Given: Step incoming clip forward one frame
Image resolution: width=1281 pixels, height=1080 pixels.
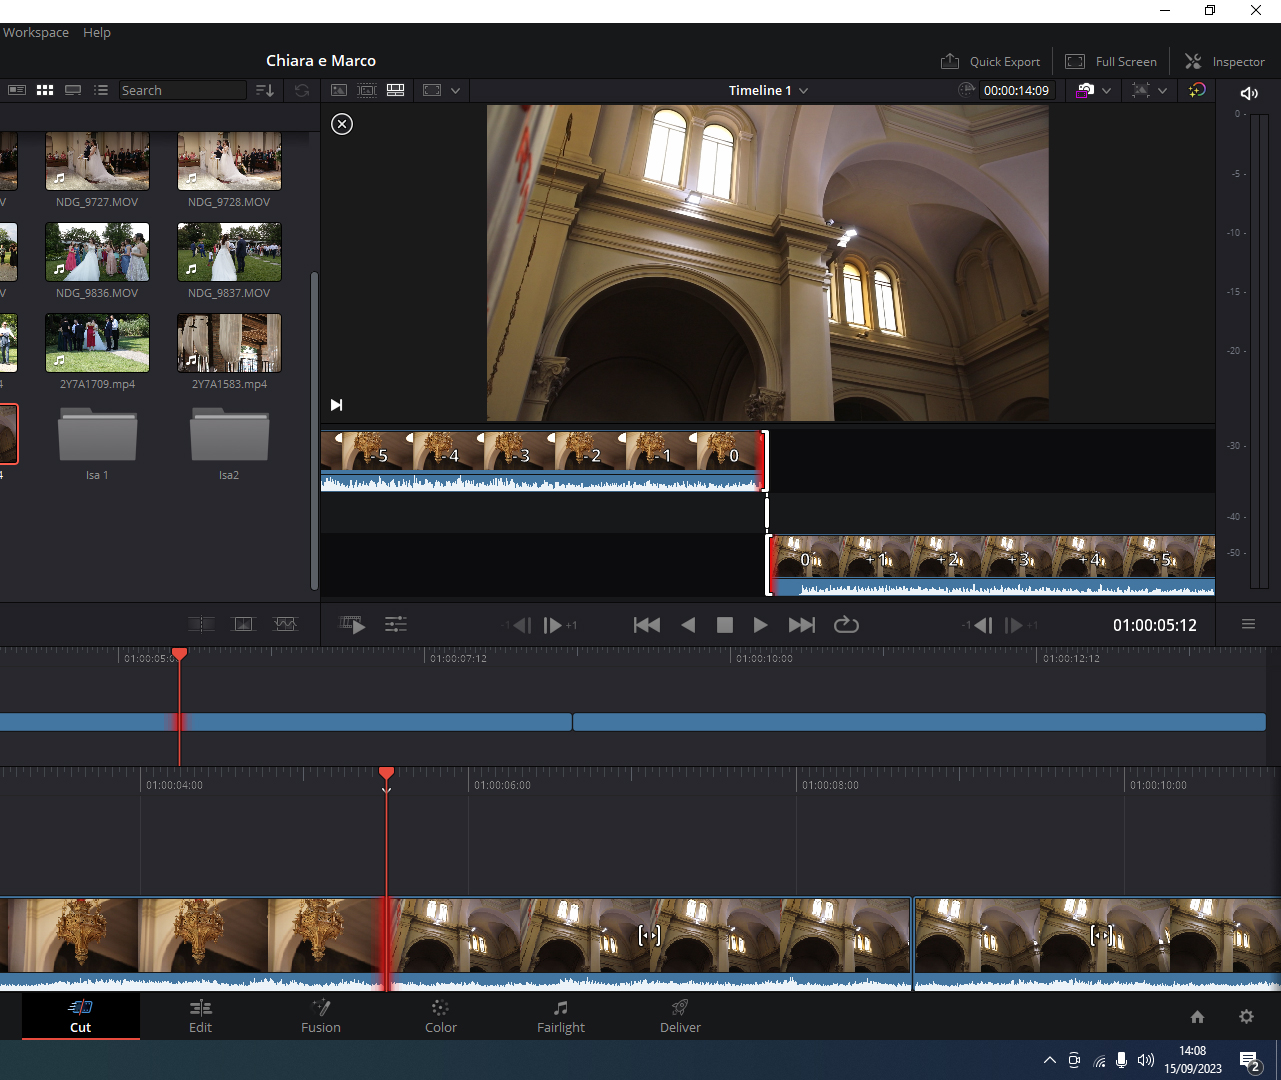Looking at the screenshot, I should point(1020,625).
